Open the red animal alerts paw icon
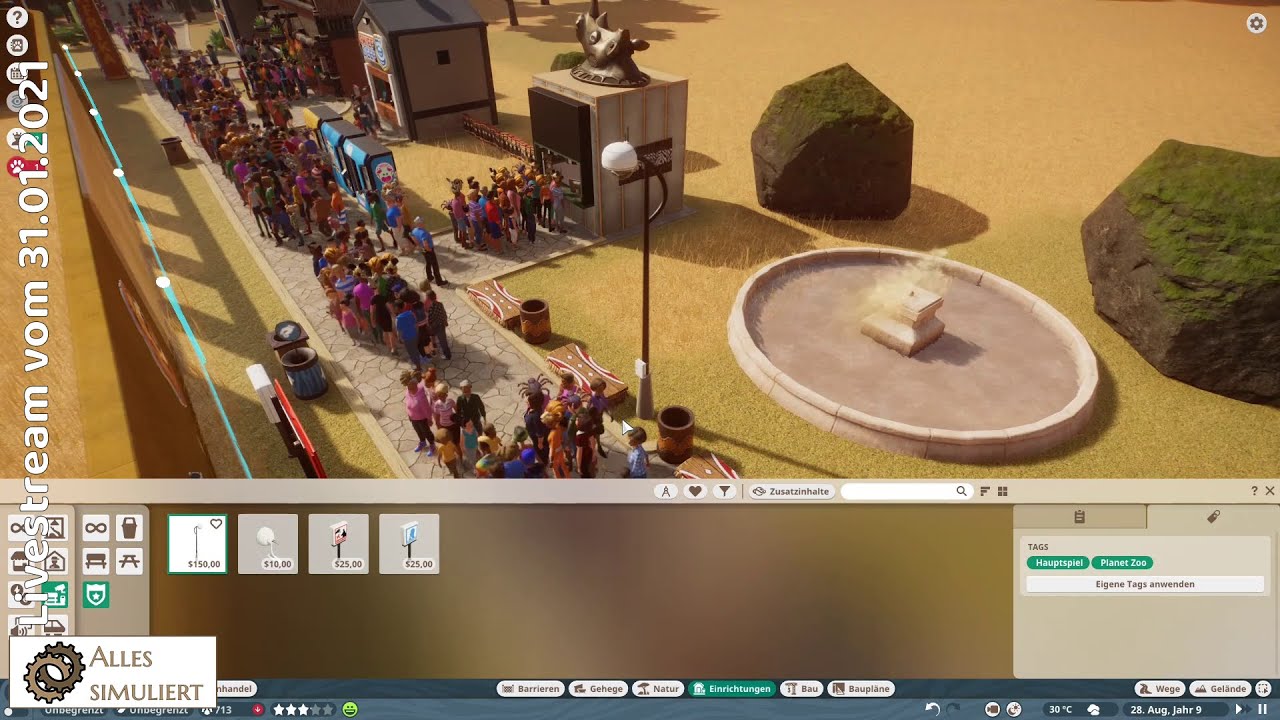This screenshot has width=1280, height=720. [17, 167]
